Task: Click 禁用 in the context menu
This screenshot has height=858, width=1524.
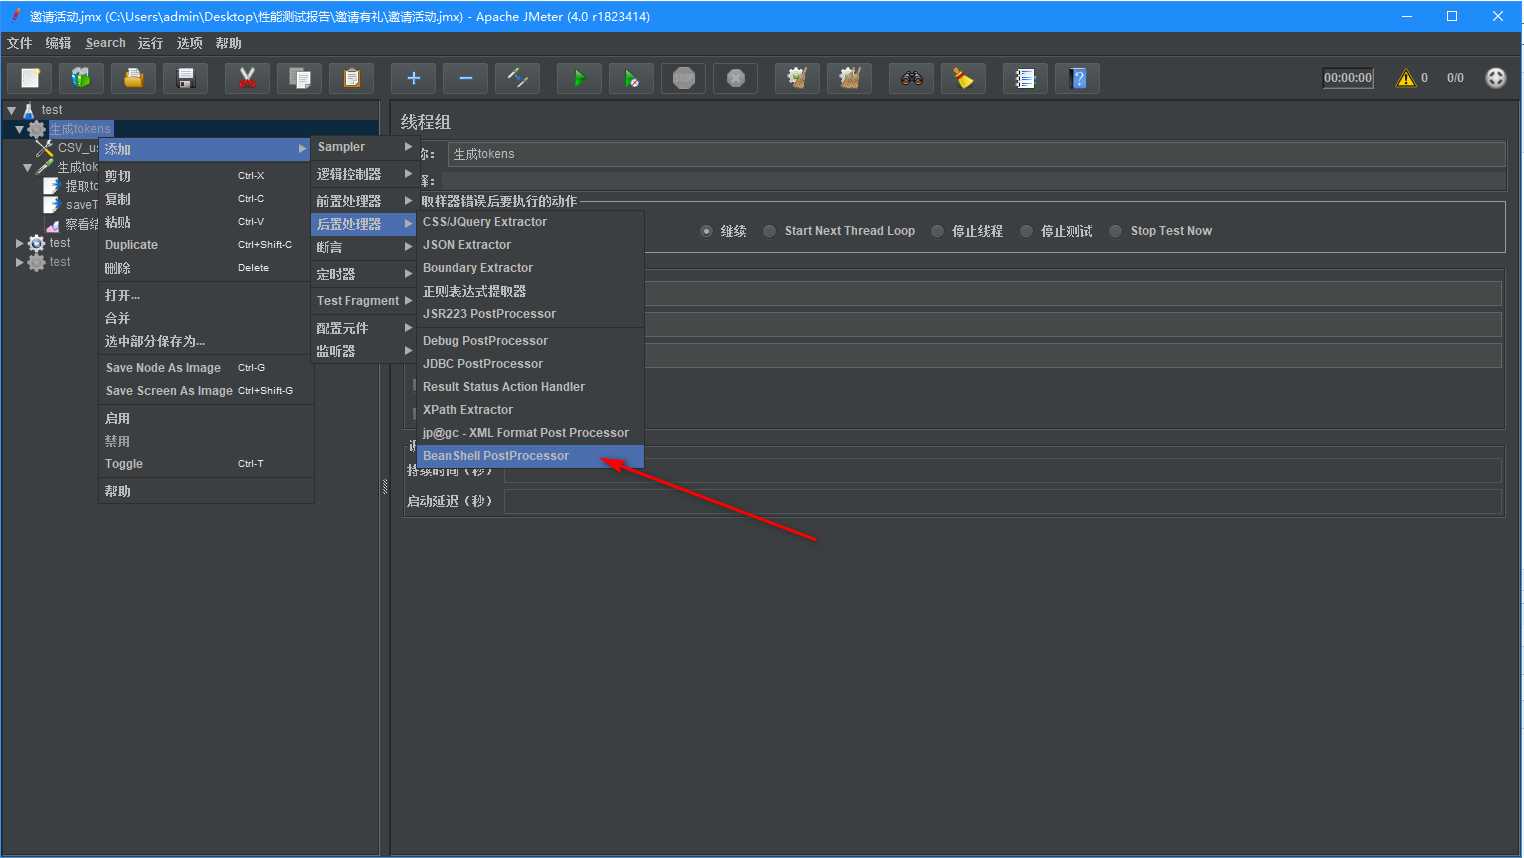Action: [x=205, y=441]
